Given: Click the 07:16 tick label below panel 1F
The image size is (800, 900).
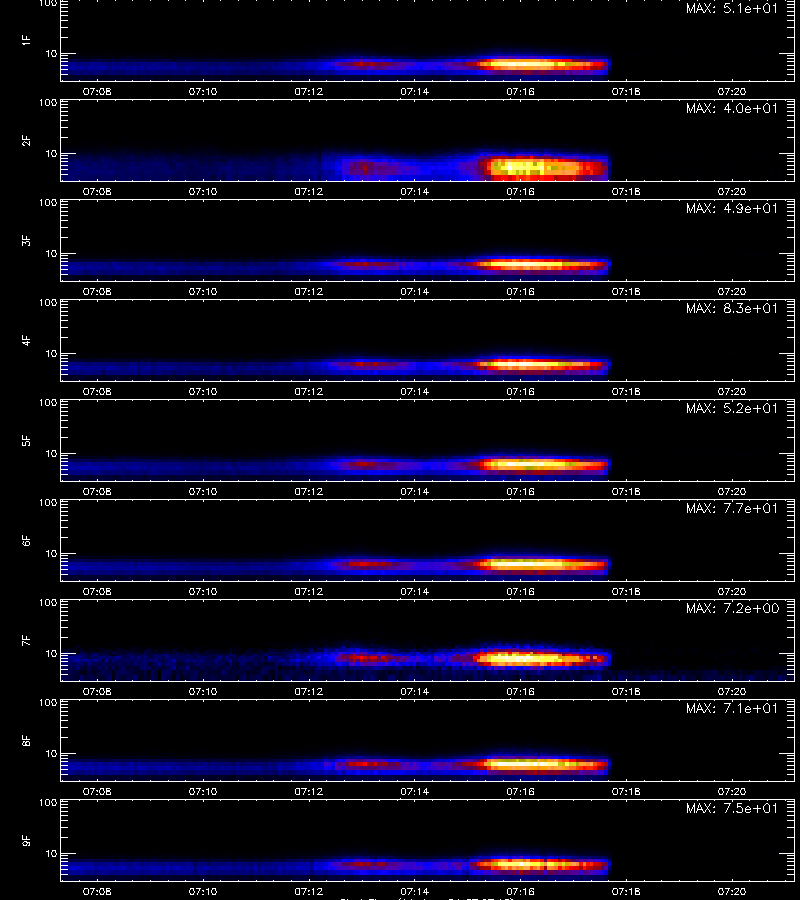Looking at the screenshot, I should point(520,92).
